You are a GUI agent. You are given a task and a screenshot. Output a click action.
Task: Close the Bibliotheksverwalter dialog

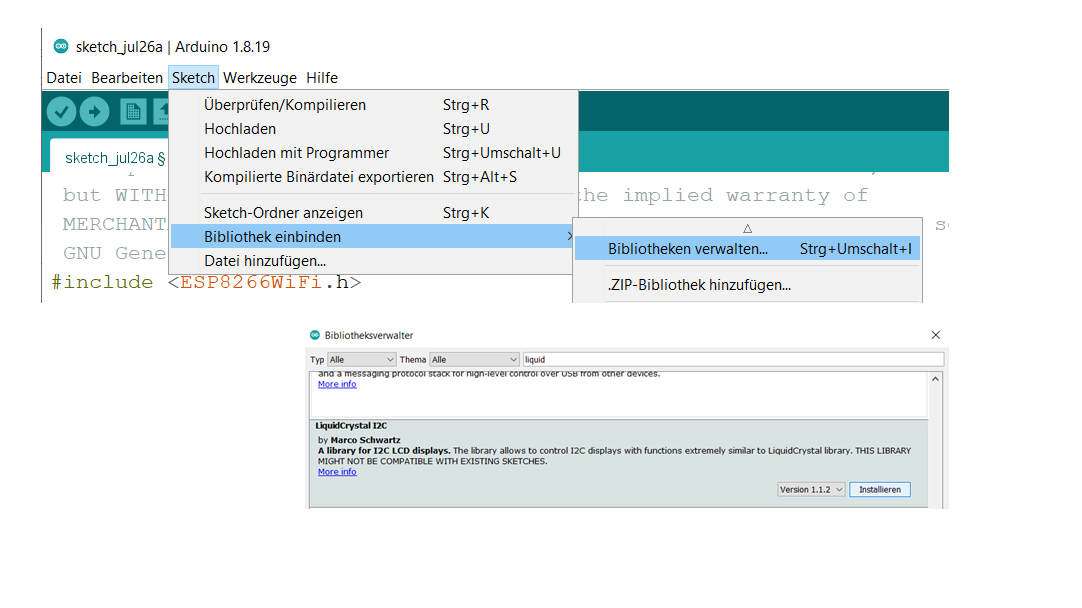point(935,336)
